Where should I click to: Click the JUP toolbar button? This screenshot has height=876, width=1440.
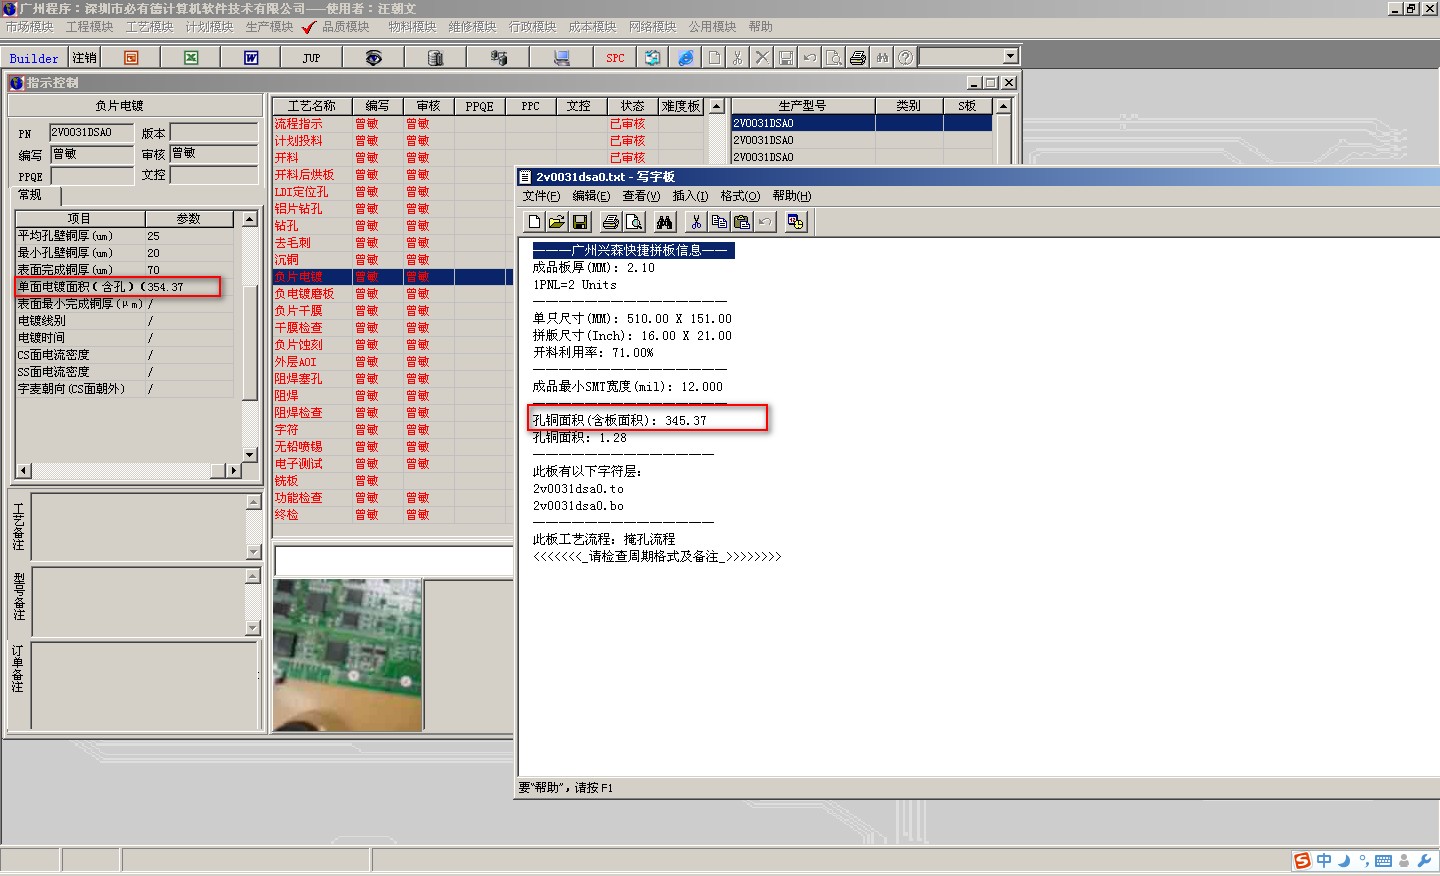tap(312, 58)
